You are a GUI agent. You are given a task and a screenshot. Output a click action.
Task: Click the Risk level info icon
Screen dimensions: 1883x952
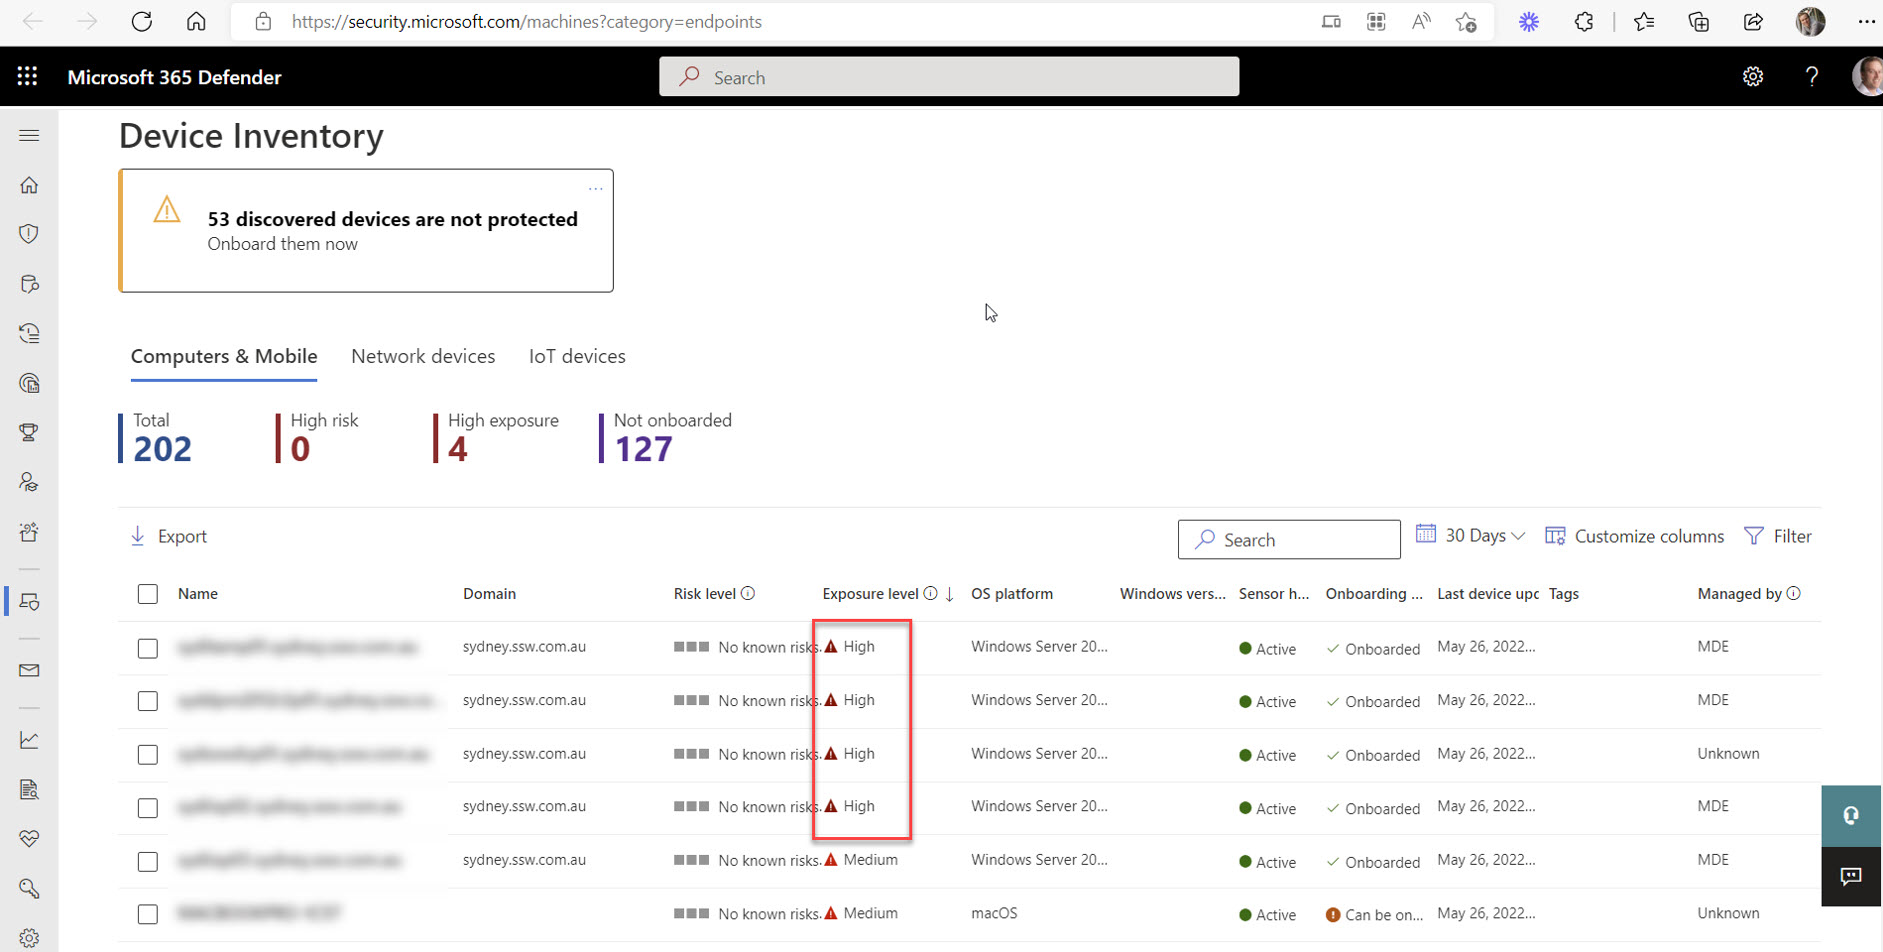(748, 593)
